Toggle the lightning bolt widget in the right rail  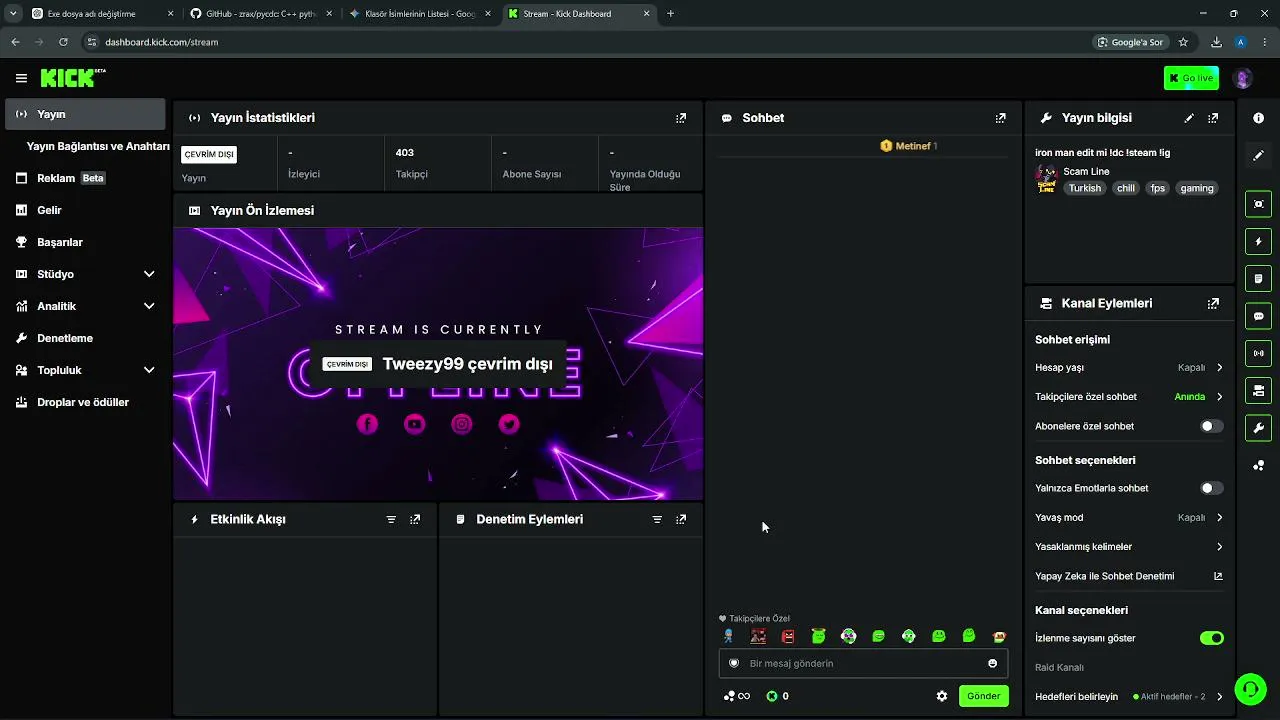[x=1258, y=241]
